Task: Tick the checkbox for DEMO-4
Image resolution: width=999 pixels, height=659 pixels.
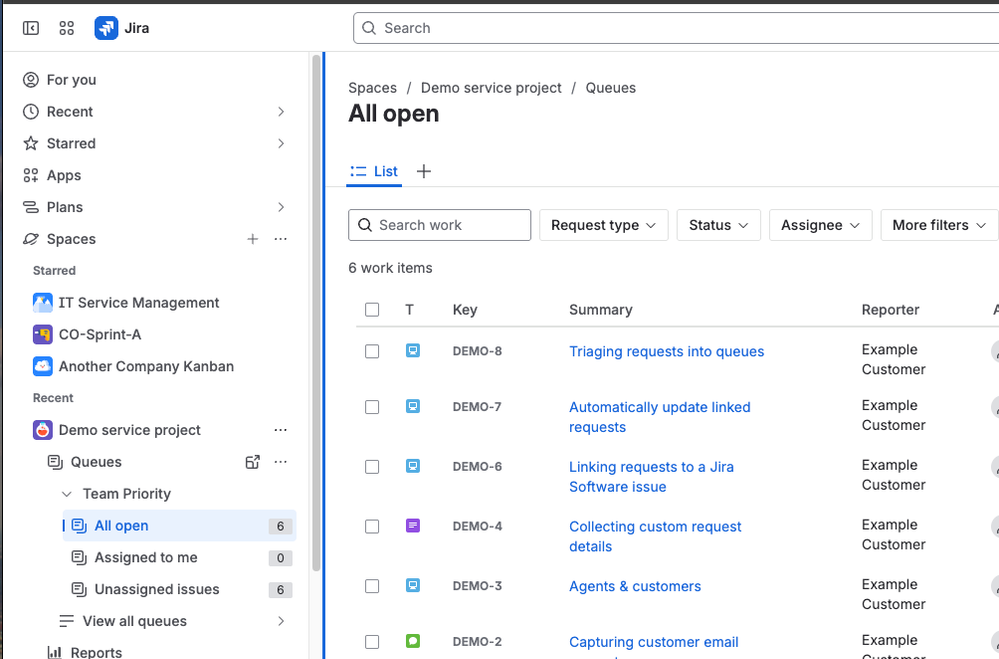Action: (x=372, y=526)
